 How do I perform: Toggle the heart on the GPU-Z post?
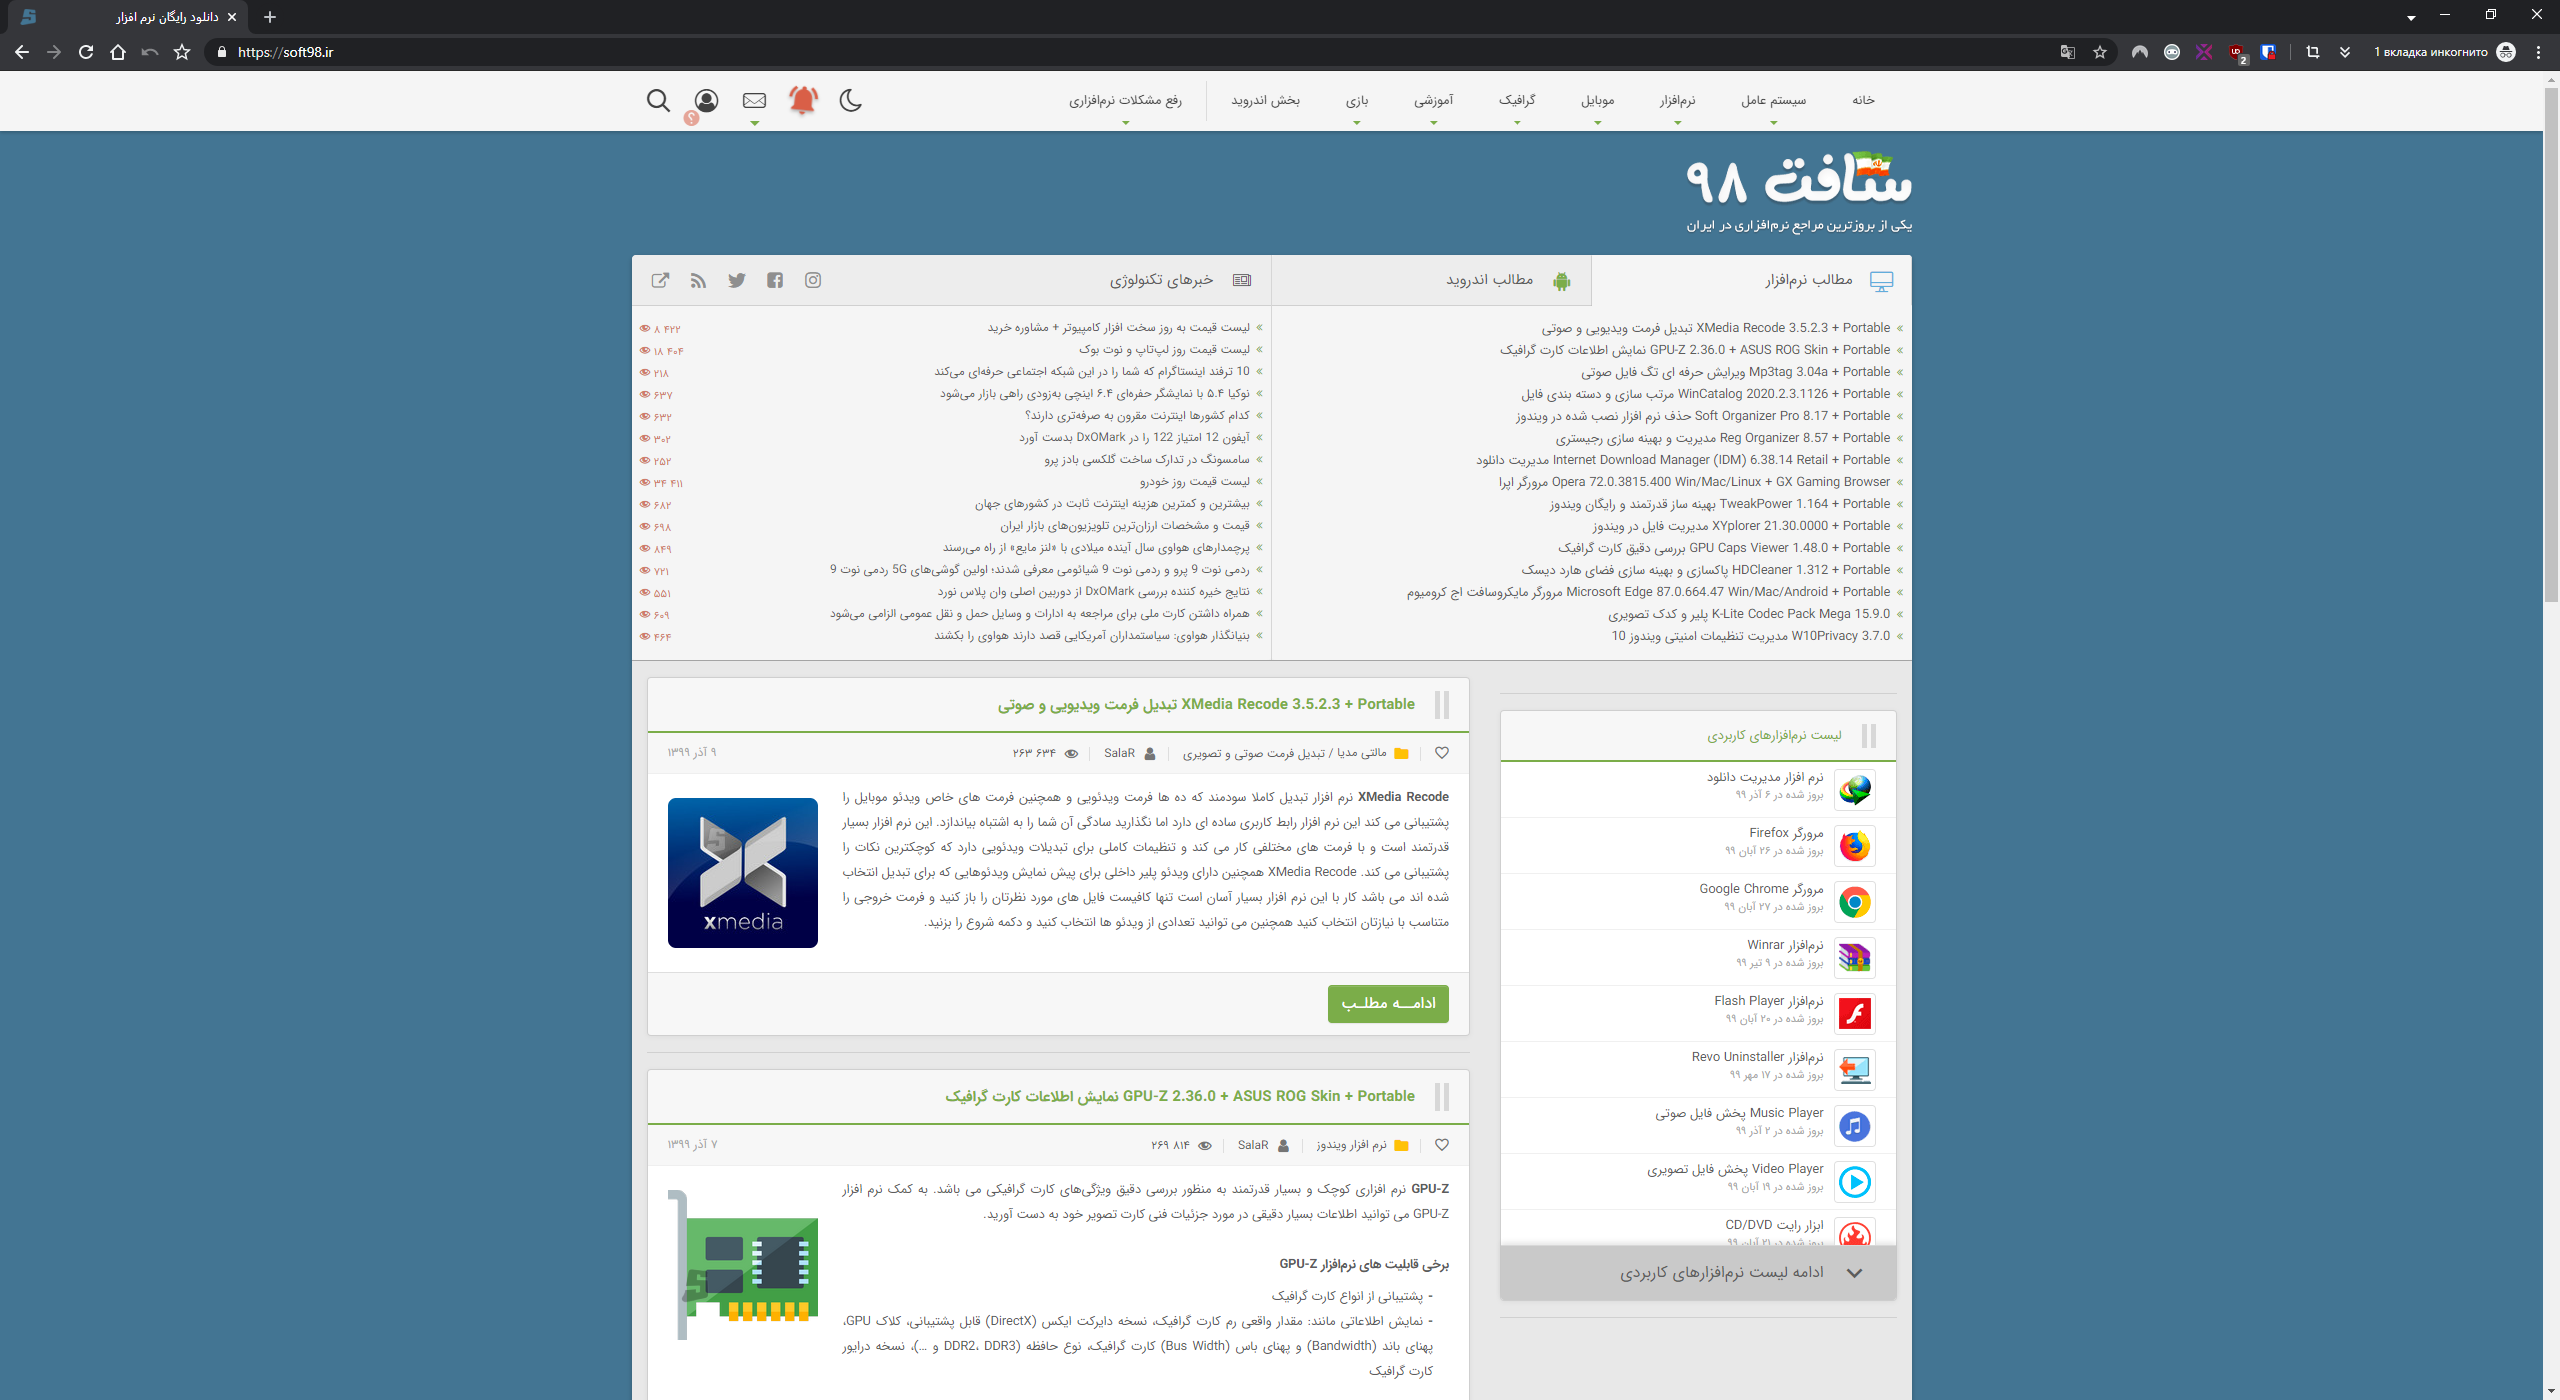[x=1441, y=1145]
